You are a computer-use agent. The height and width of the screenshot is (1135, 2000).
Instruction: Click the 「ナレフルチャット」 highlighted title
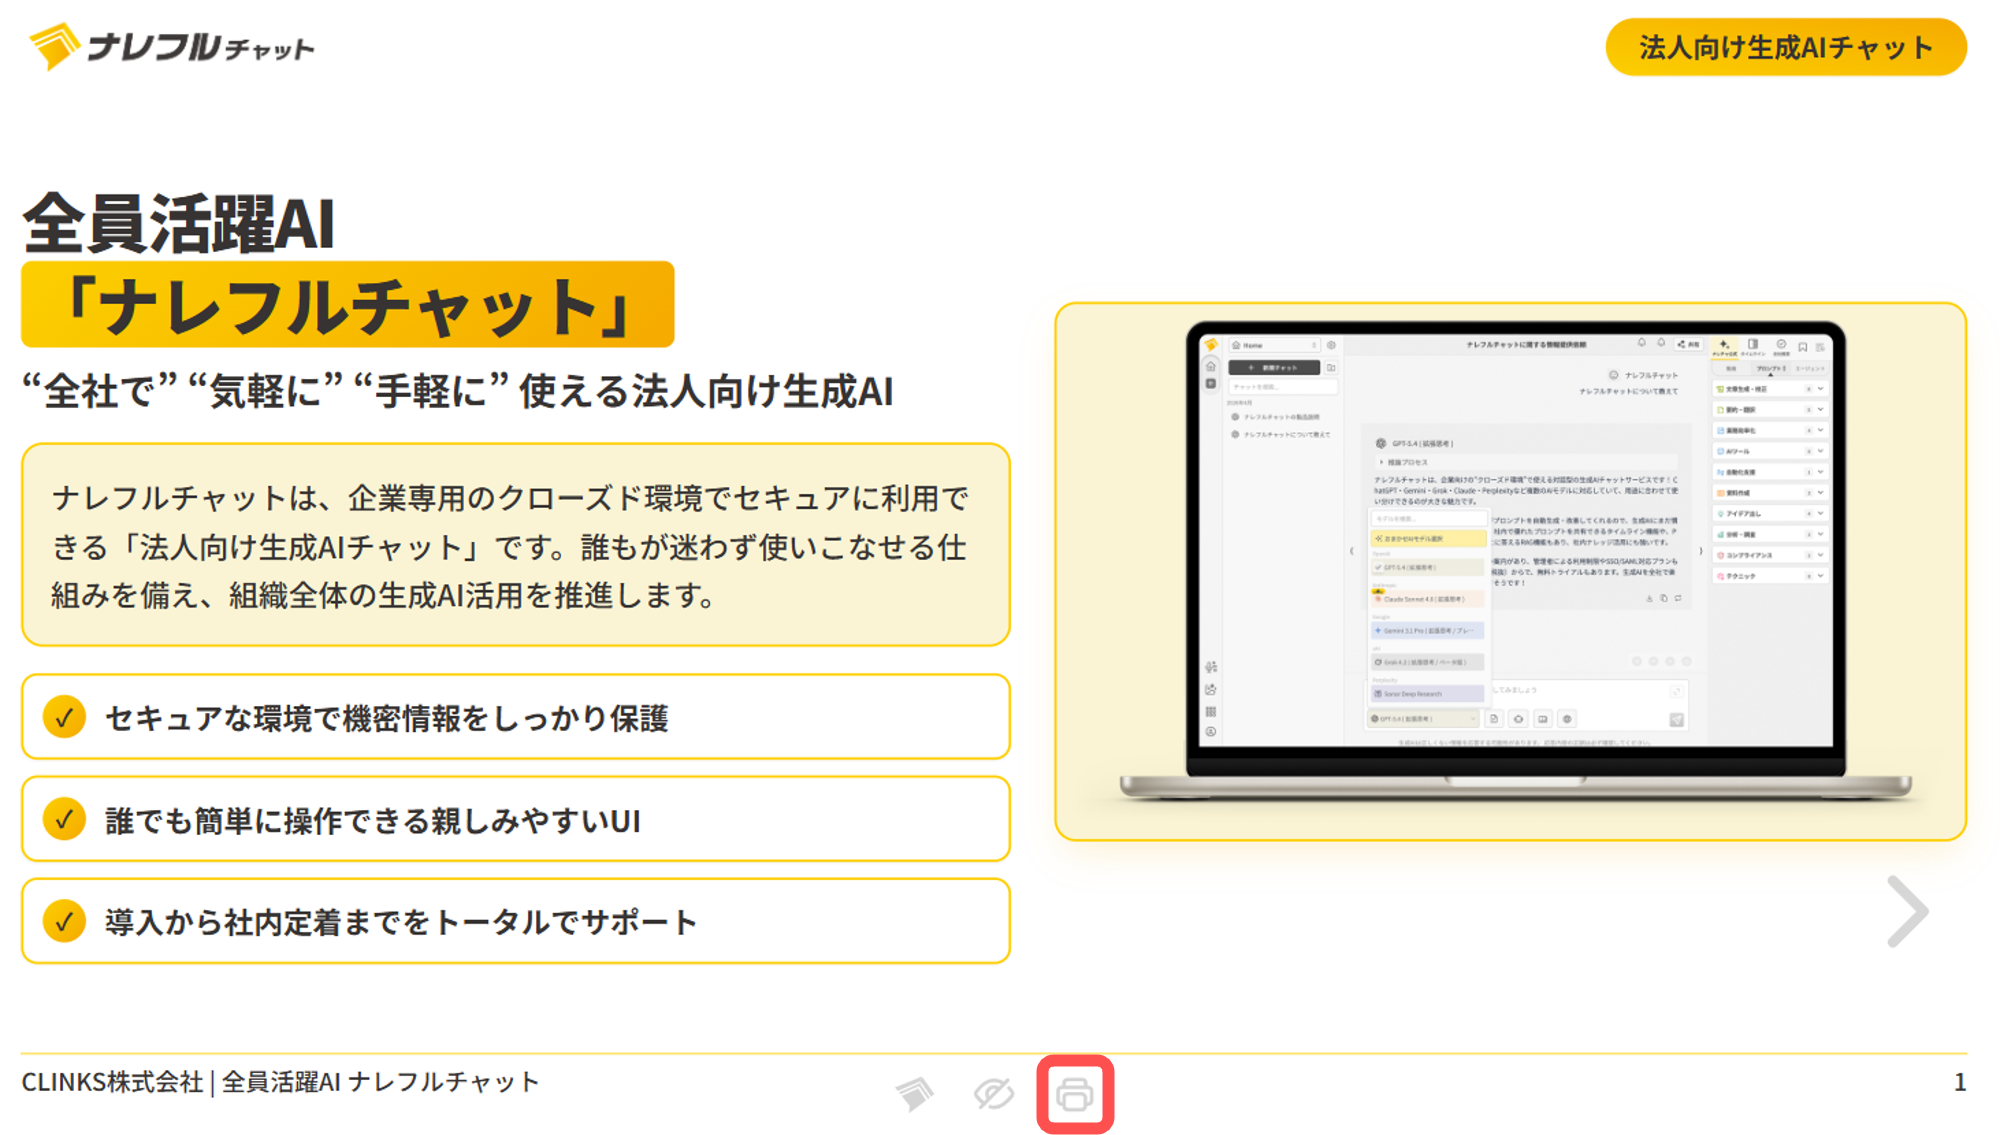(348, 305)
